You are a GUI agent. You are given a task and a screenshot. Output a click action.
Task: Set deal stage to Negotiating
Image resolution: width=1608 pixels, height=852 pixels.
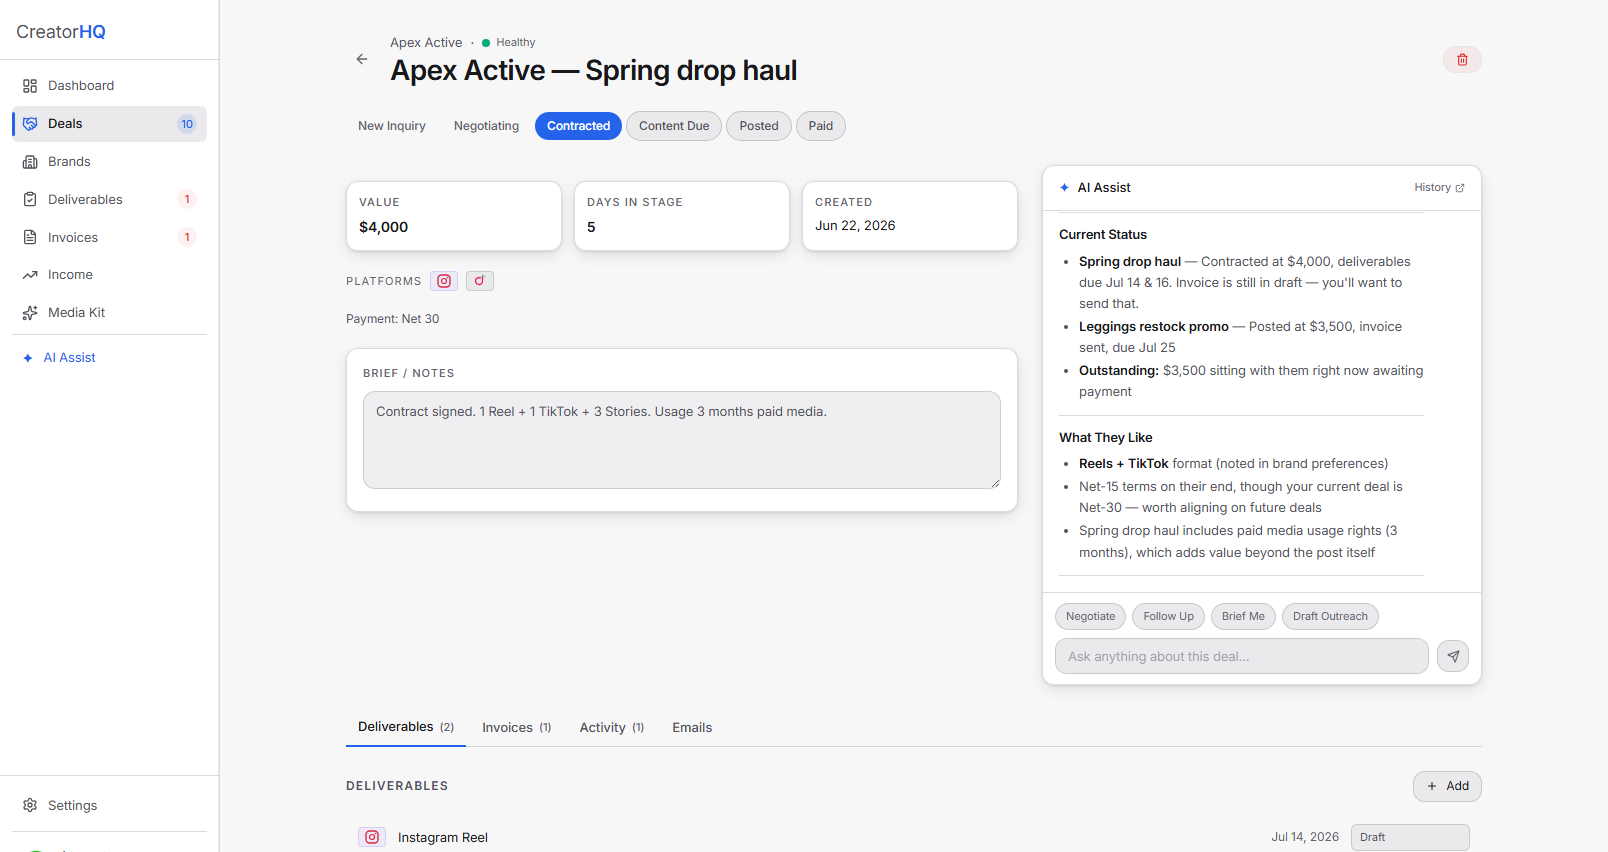click(486, 126)
